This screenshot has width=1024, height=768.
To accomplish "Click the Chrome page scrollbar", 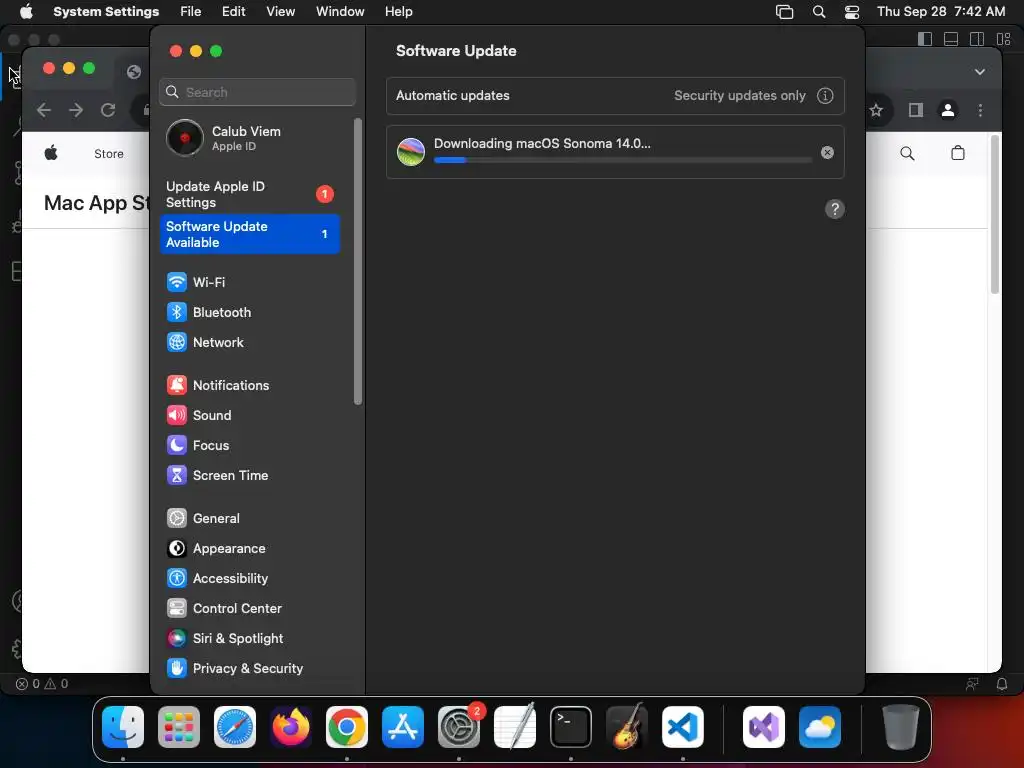I will 995,214.
